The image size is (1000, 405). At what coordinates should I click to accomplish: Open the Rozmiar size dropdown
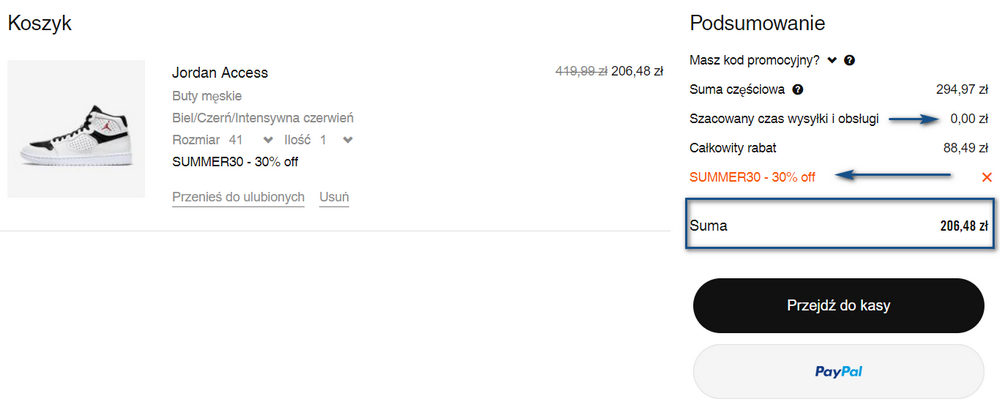click(x=267, y=140)
